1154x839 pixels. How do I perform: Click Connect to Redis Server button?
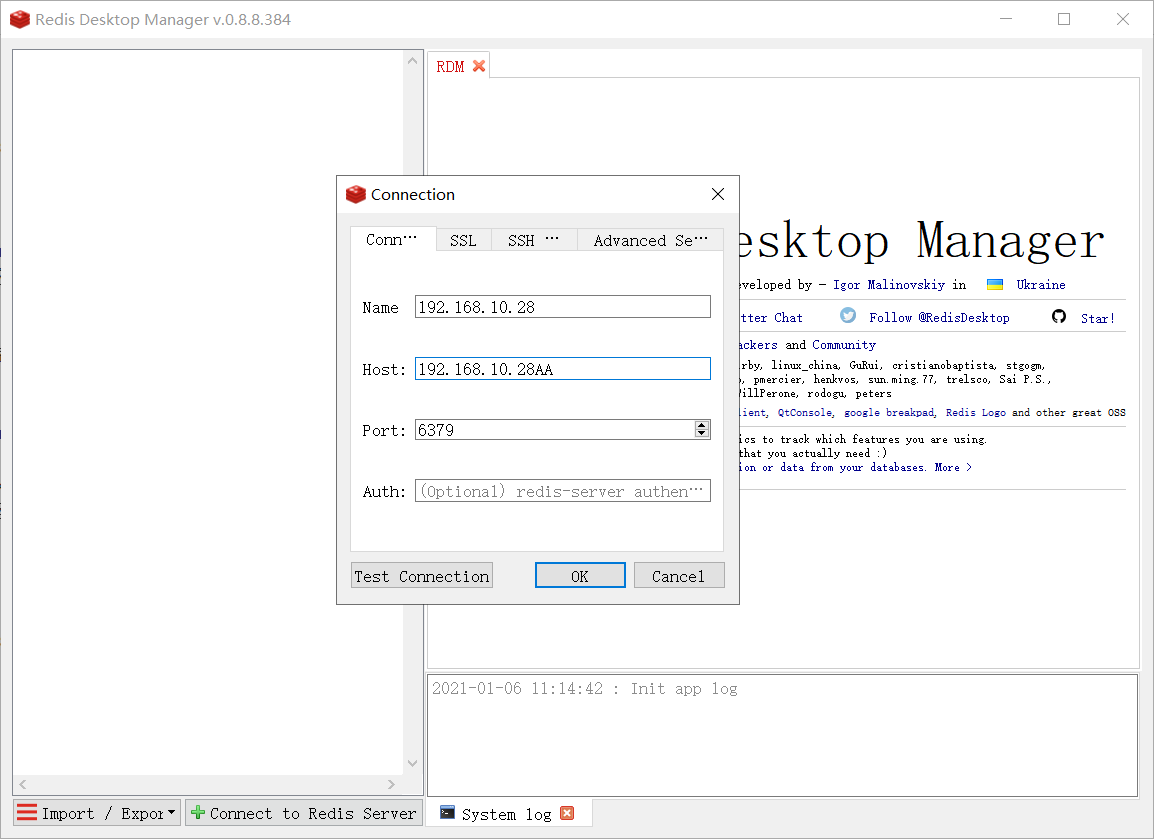tap(304, 813)
